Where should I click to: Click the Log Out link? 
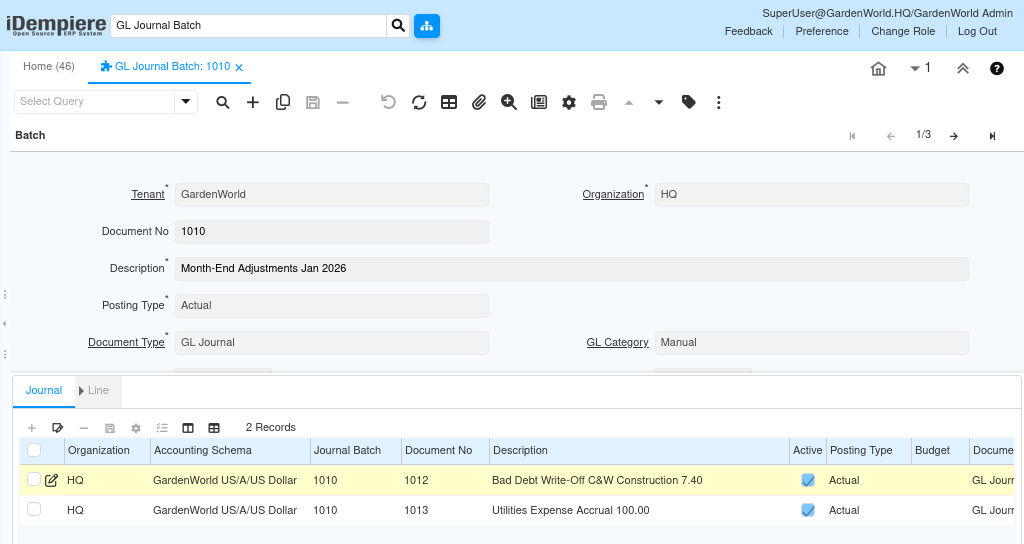pyautogui.click(x=977, y=31)
